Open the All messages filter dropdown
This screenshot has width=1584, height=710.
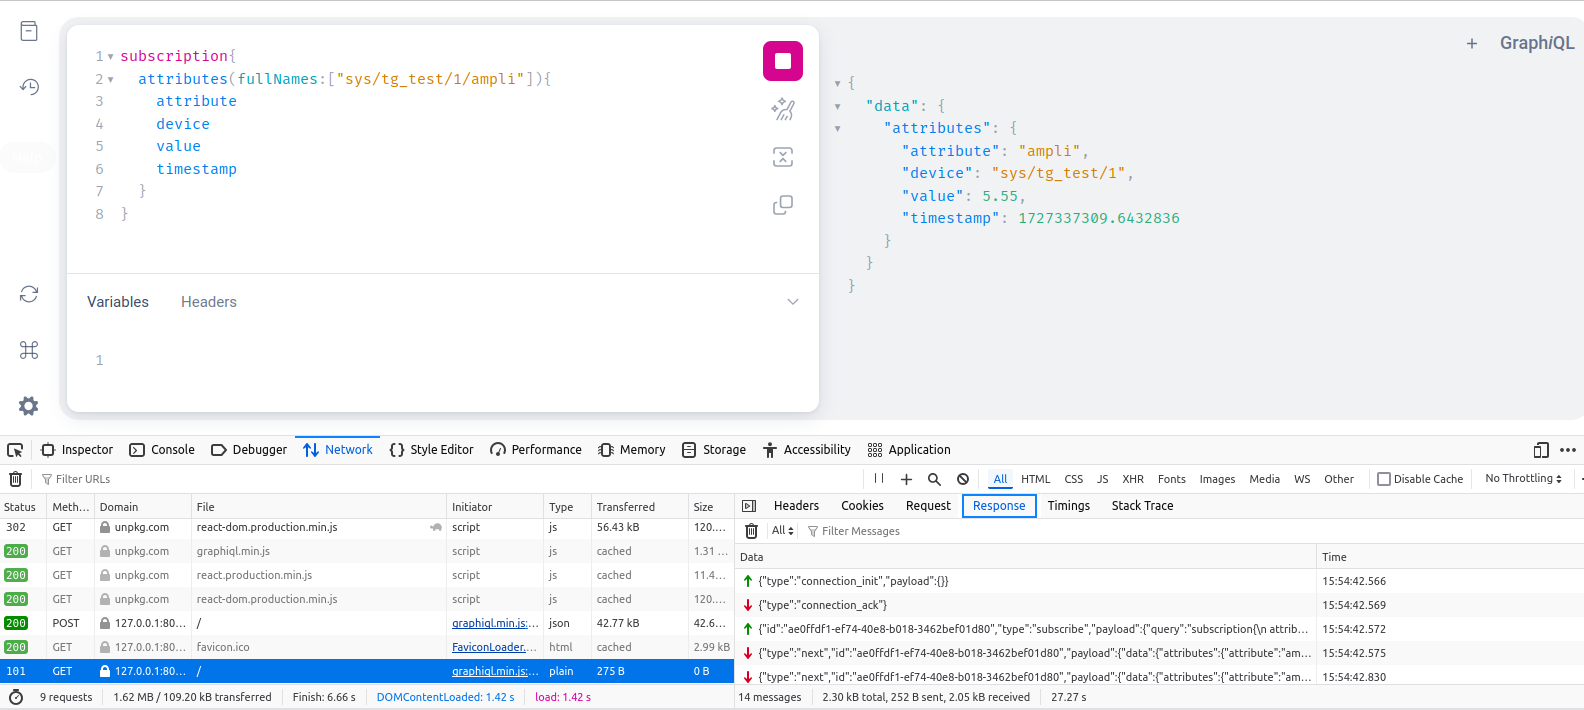click(782, 531)
